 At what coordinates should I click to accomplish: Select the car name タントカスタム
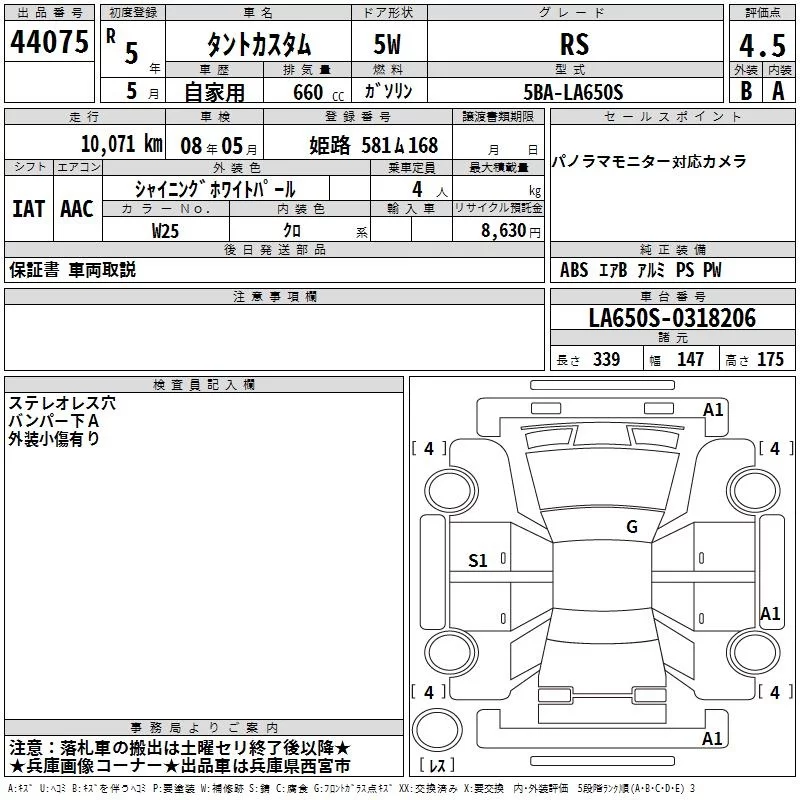259,44
